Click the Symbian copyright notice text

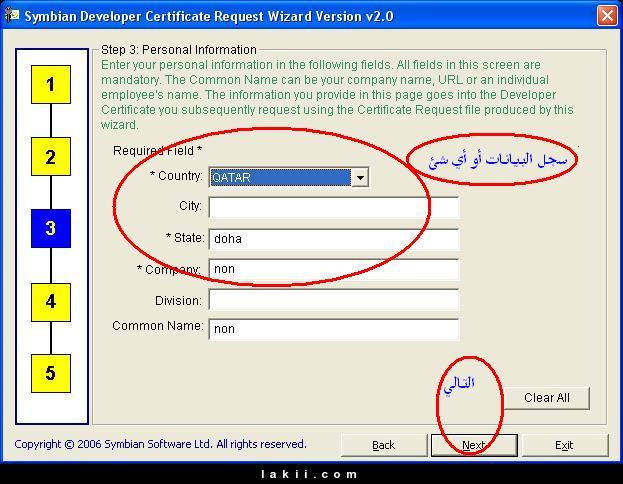click(x=161, y=444)
